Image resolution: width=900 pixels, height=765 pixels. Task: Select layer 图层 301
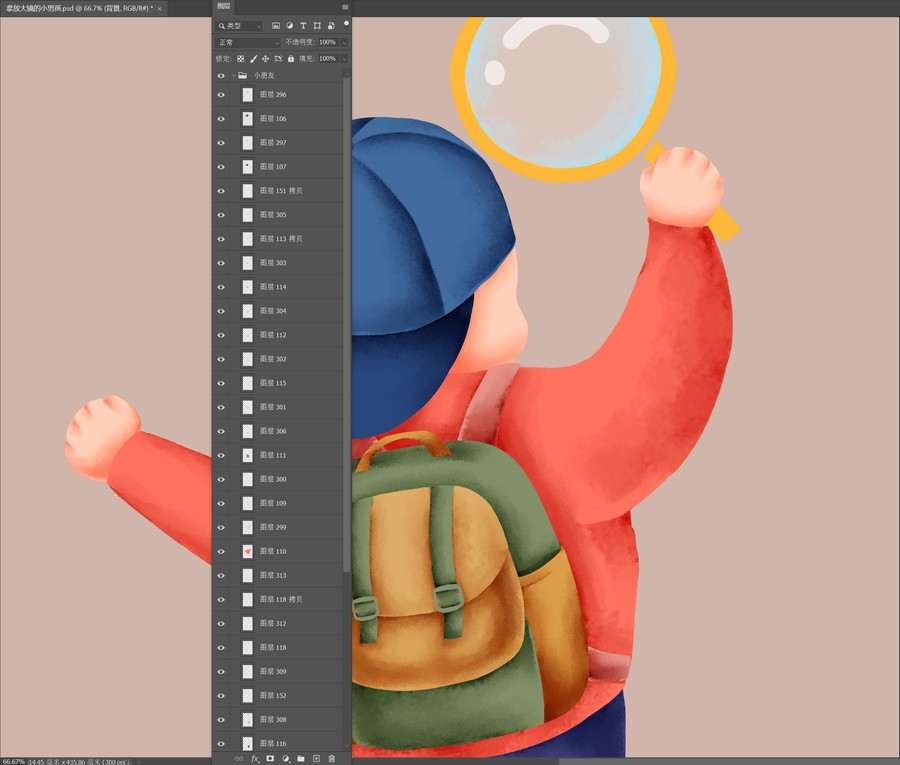click(278, 407)
